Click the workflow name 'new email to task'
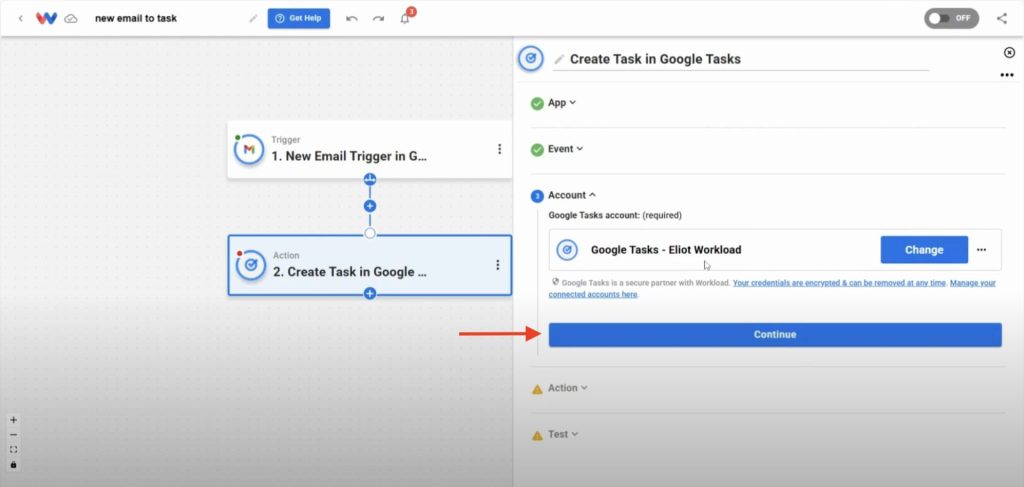This screenshot has width=1024, height=487. [x=136, y=18]
